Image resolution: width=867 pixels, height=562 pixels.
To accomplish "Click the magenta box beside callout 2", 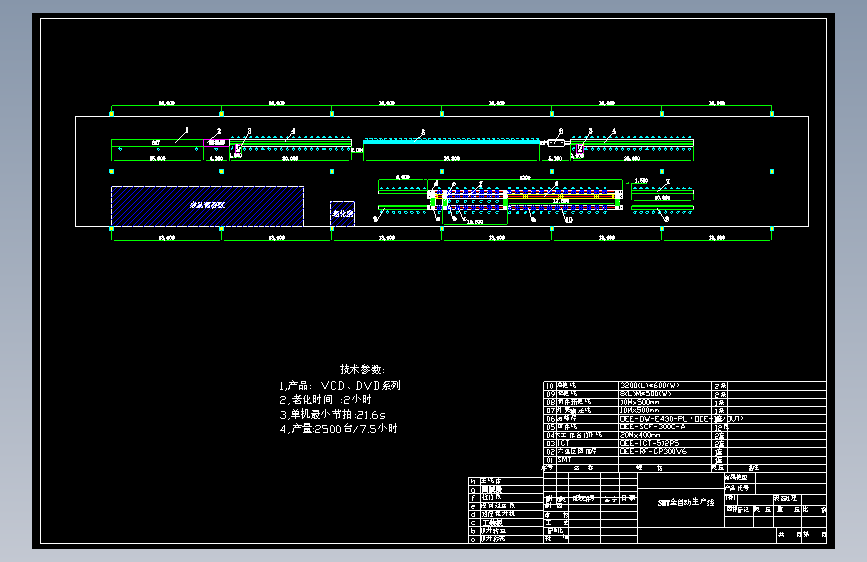I will (216, 143).
